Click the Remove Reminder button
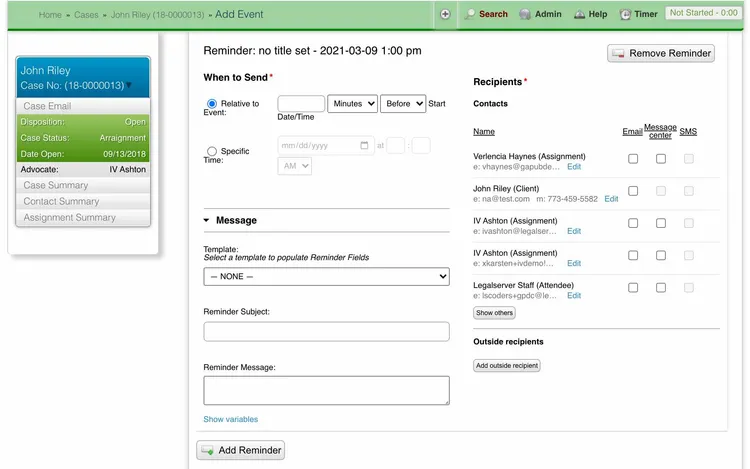Viewport: 750px width, 469px height. point(661,53)
